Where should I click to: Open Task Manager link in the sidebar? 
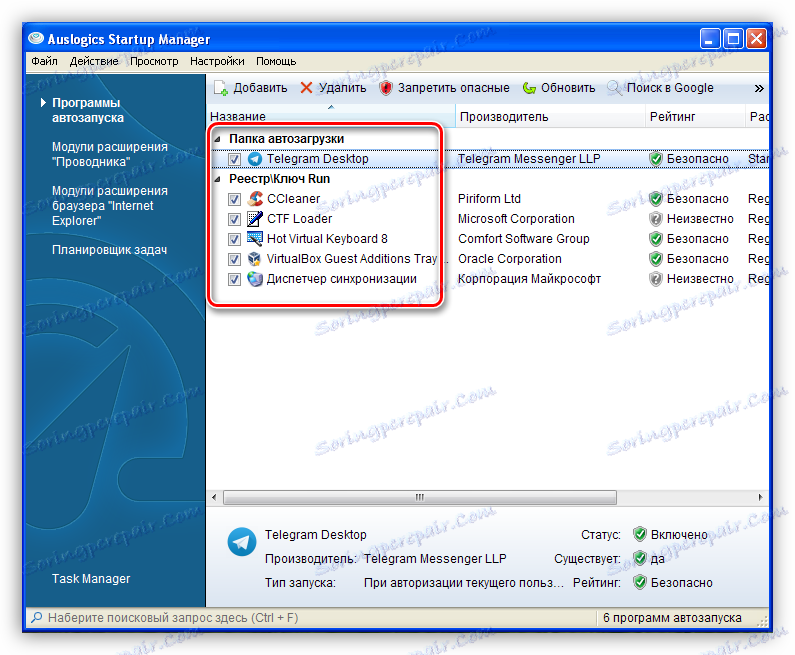[91, 578]
